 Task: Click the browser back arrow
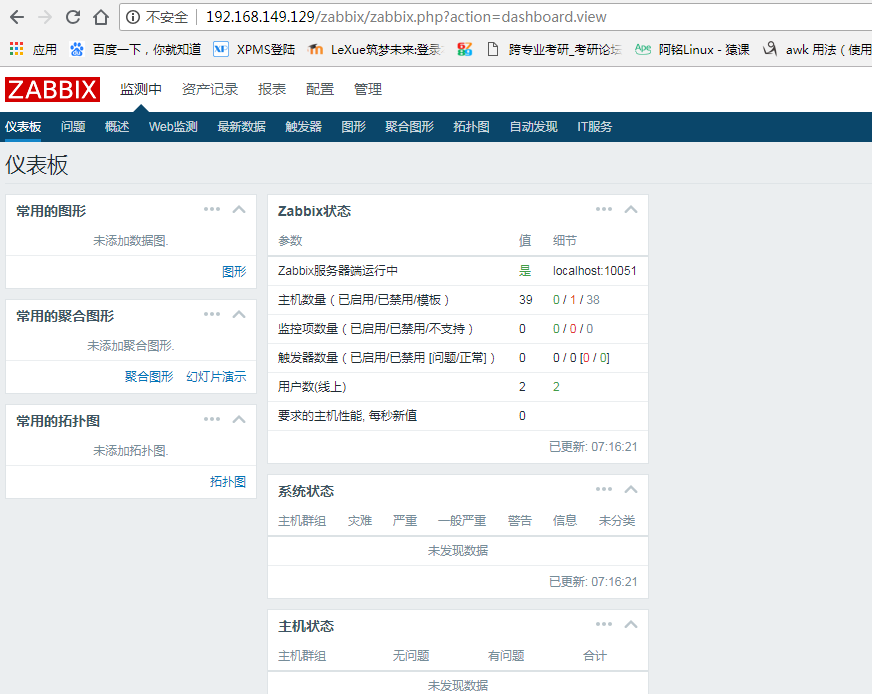coord(17,17)
